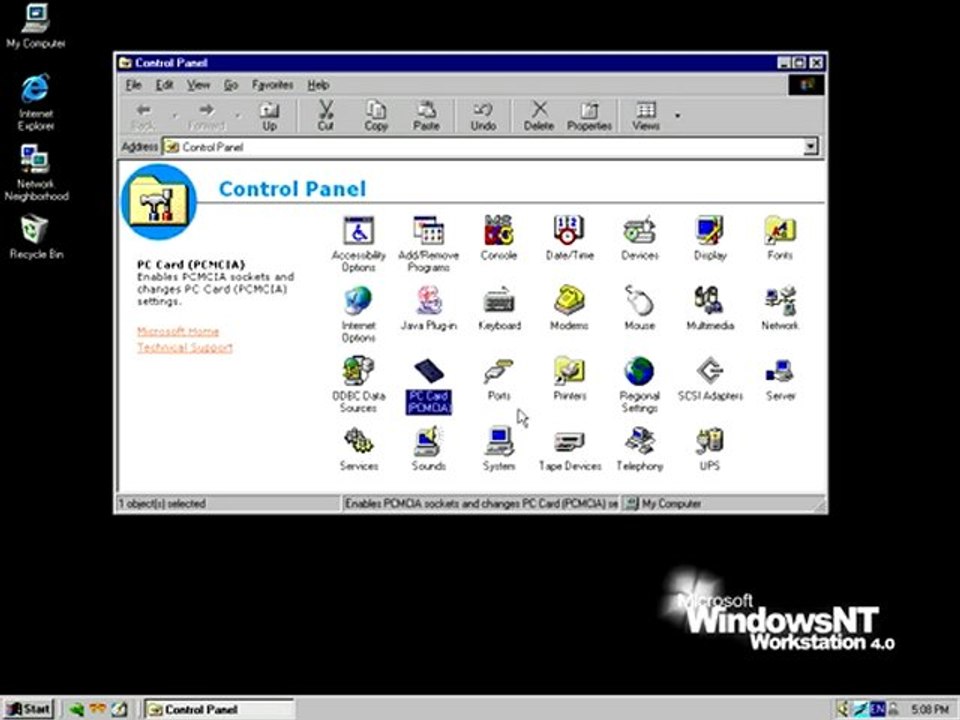
Task: Select Internet Explorer desktop icon
Action: click(36, 102)
